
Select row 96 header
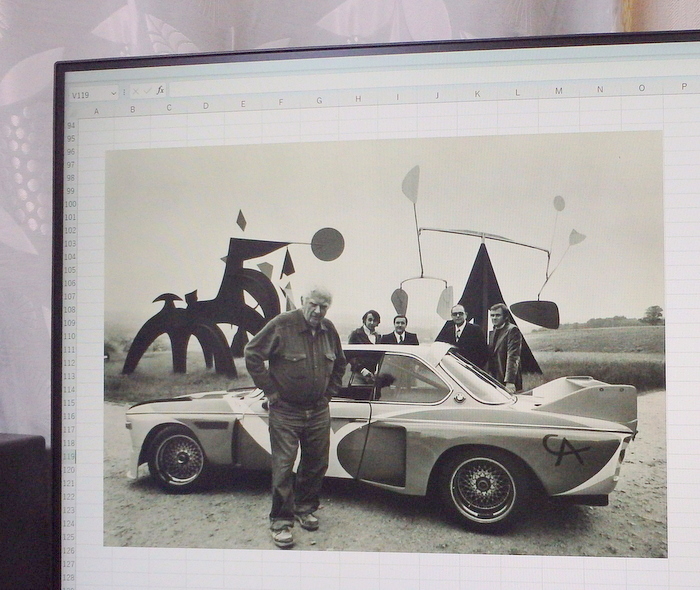71,152
